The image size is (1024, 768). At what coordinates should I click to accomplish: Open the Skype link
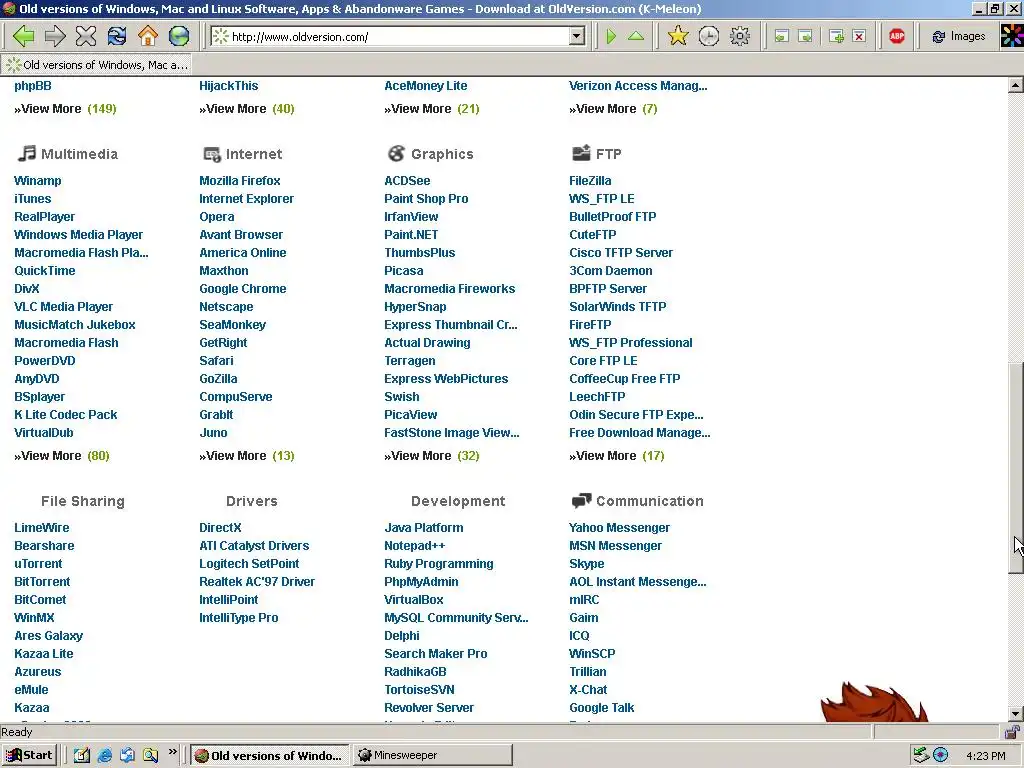tap(586, 564)
